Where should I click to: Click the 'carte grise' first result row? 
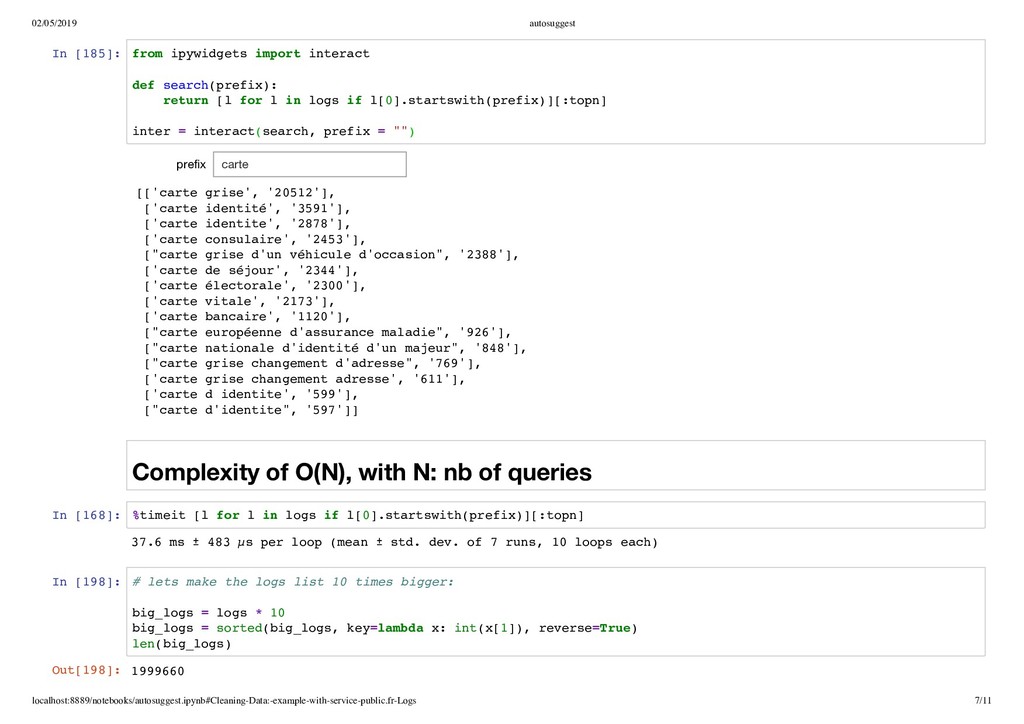[236, 193]
